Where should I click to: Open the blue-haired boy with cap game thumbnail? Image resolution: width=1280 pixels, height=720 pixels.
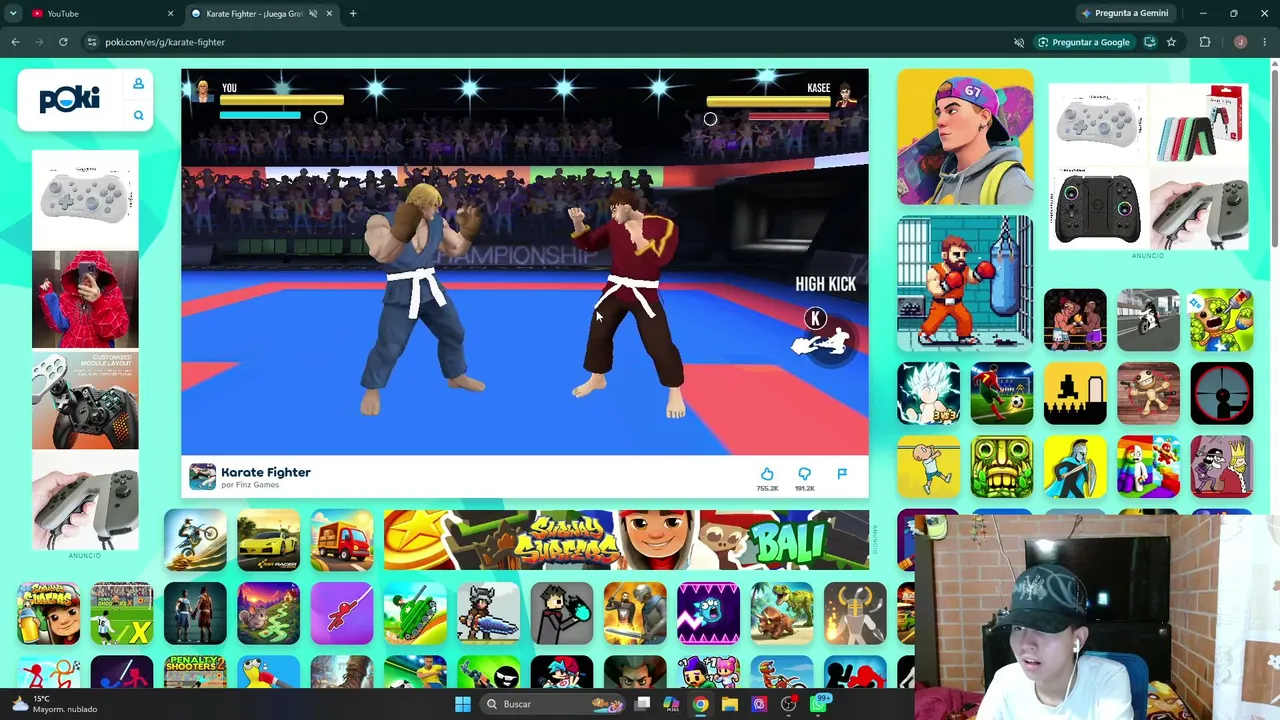[x=965, y=137]
